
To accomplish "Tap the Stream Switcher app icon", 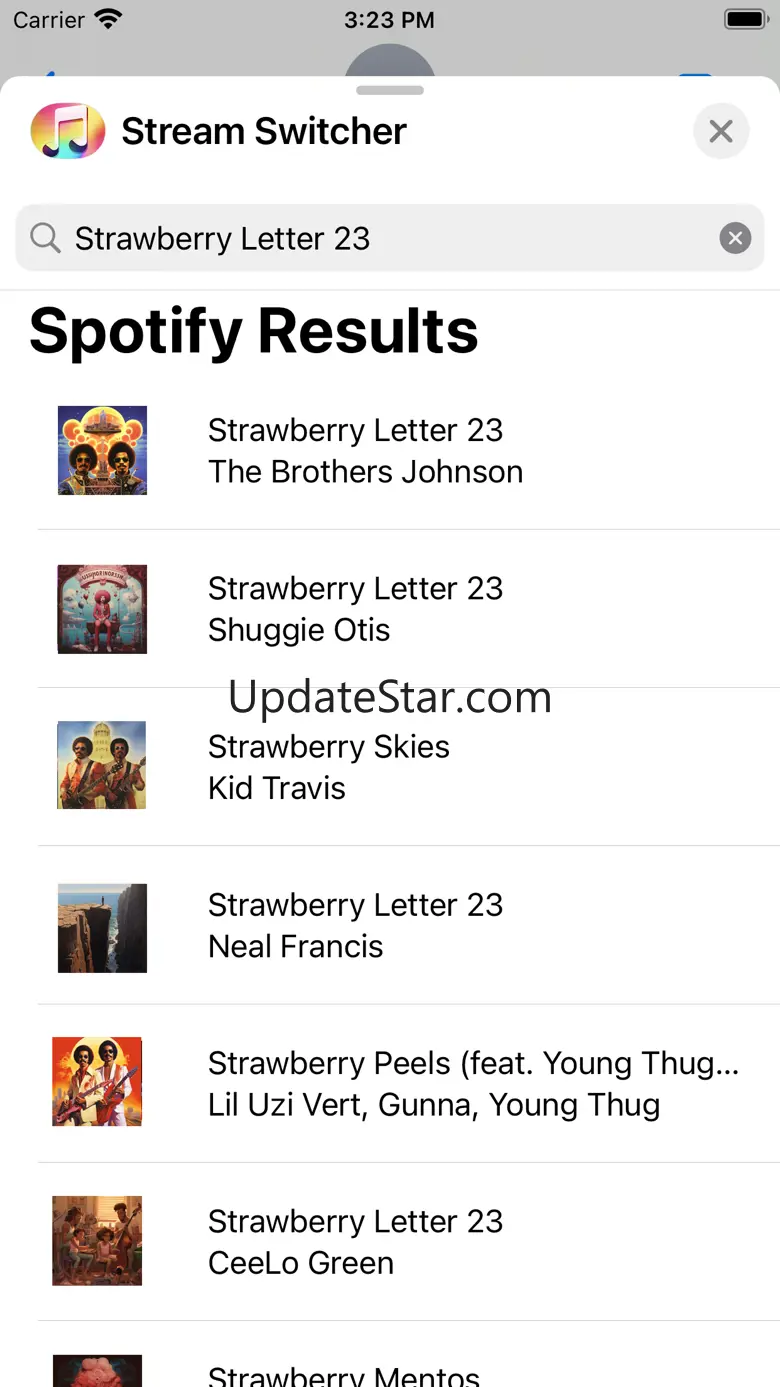I will 68,131.
